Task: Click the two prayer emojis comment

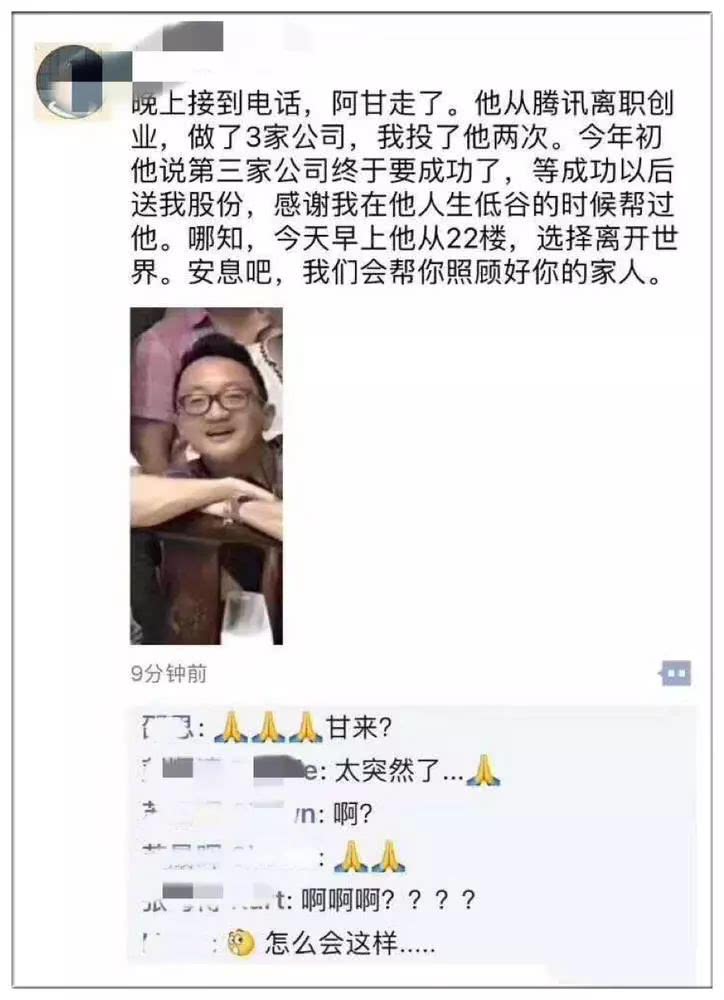Action: [370, 857]
